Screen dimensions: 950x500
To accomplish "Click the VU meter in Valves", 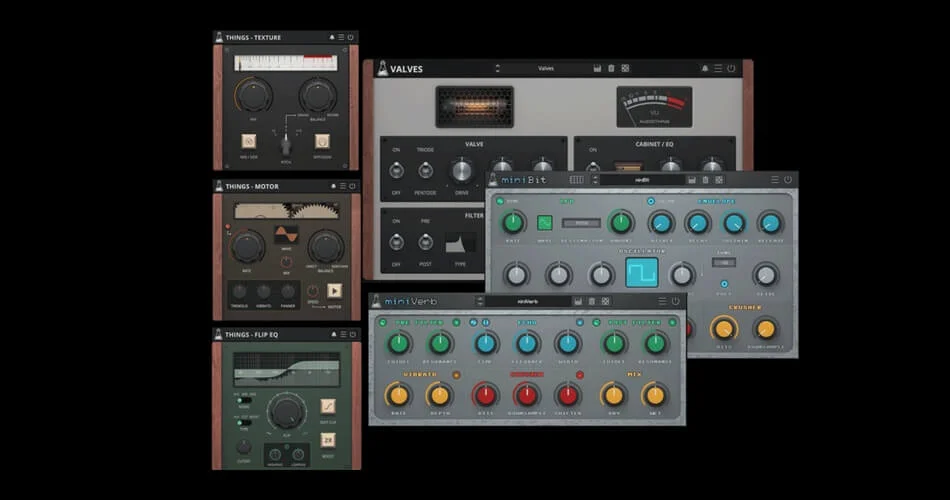I will click(x=654, y=107).
